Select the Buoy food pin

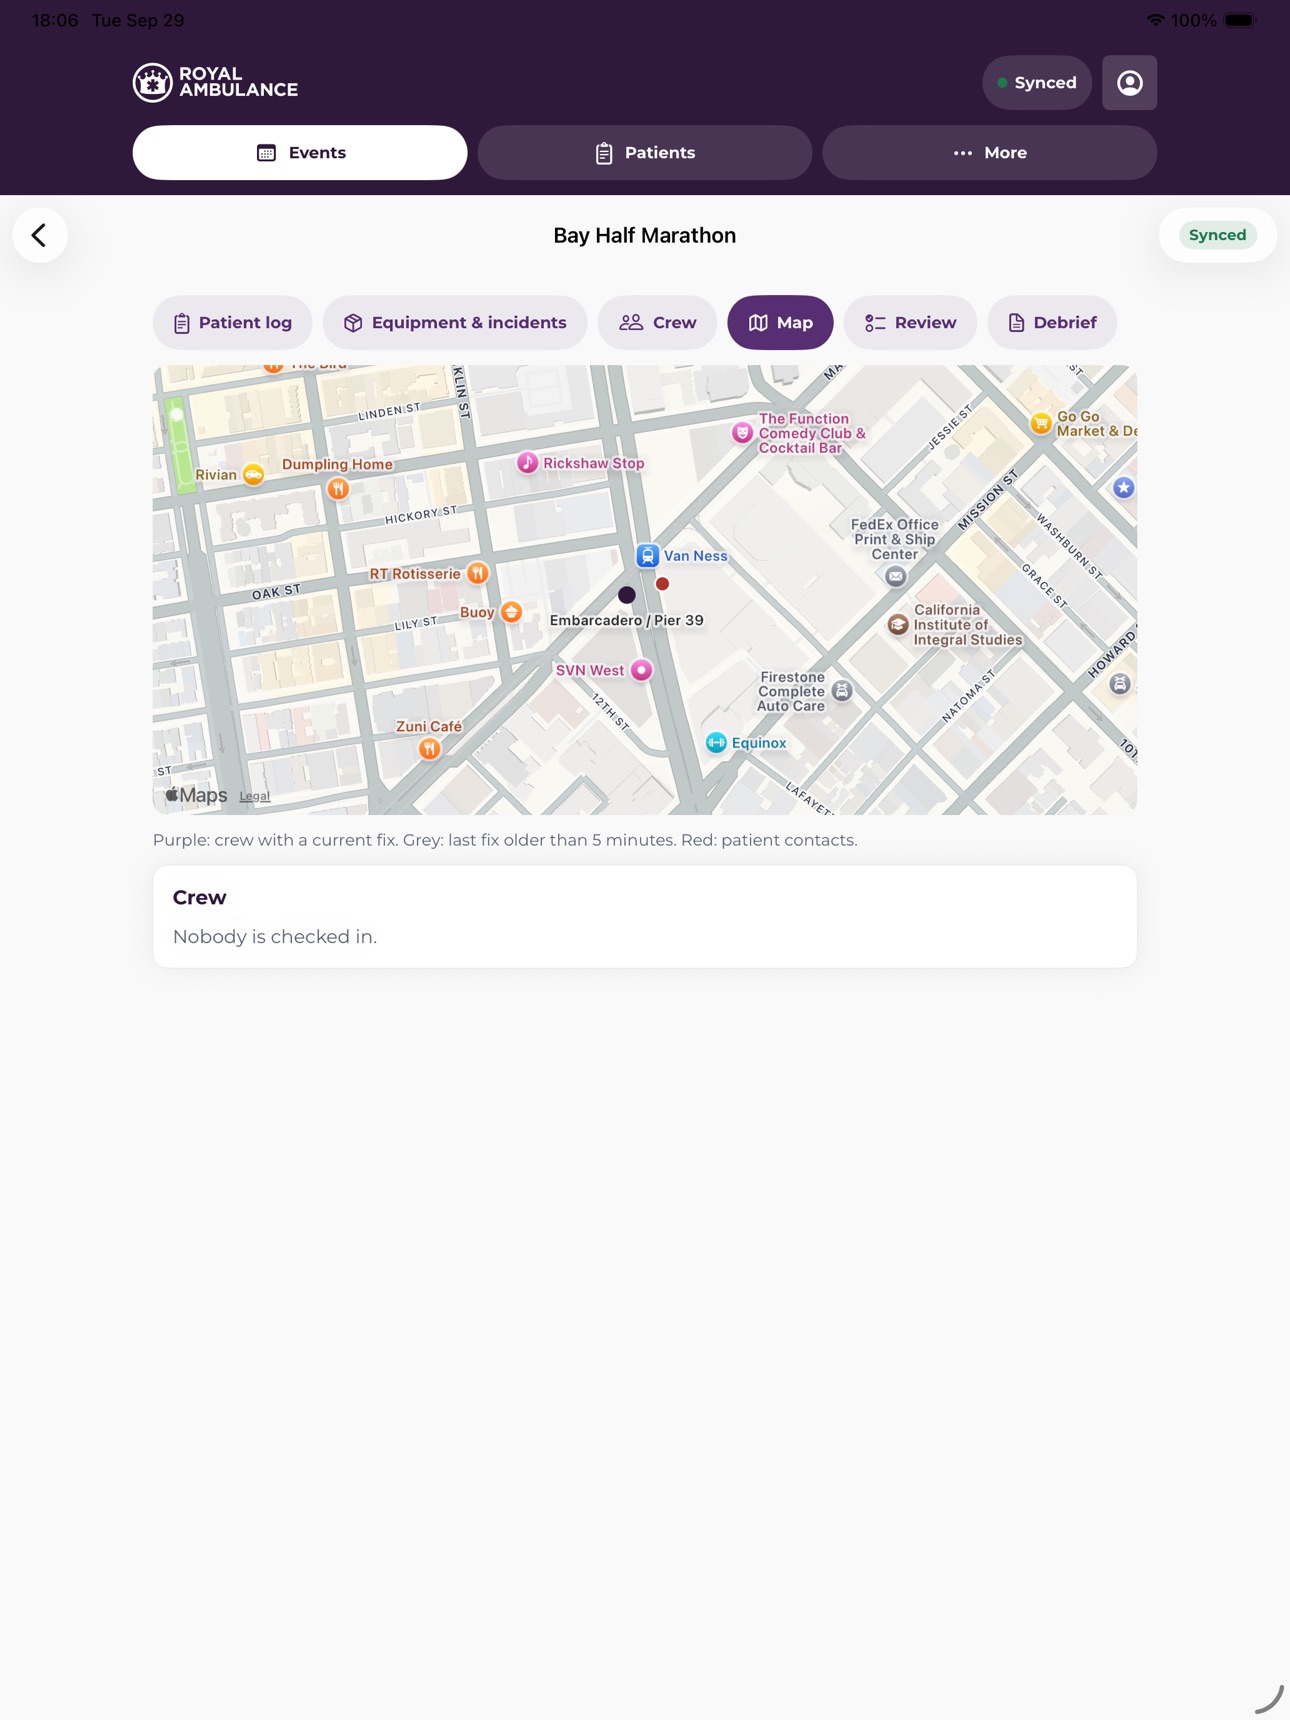tap(511, 612)
